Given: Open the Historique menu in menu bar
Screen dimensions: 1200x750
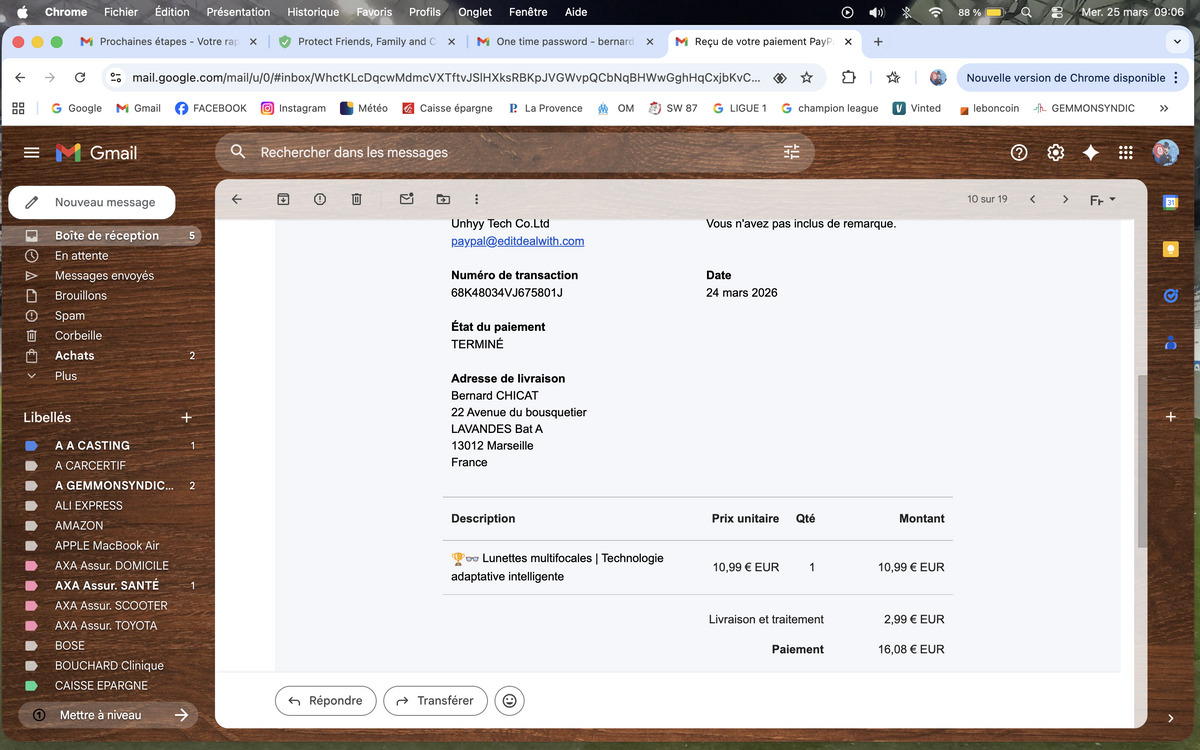Looking at the screenshot, I should tap(313, 12).
